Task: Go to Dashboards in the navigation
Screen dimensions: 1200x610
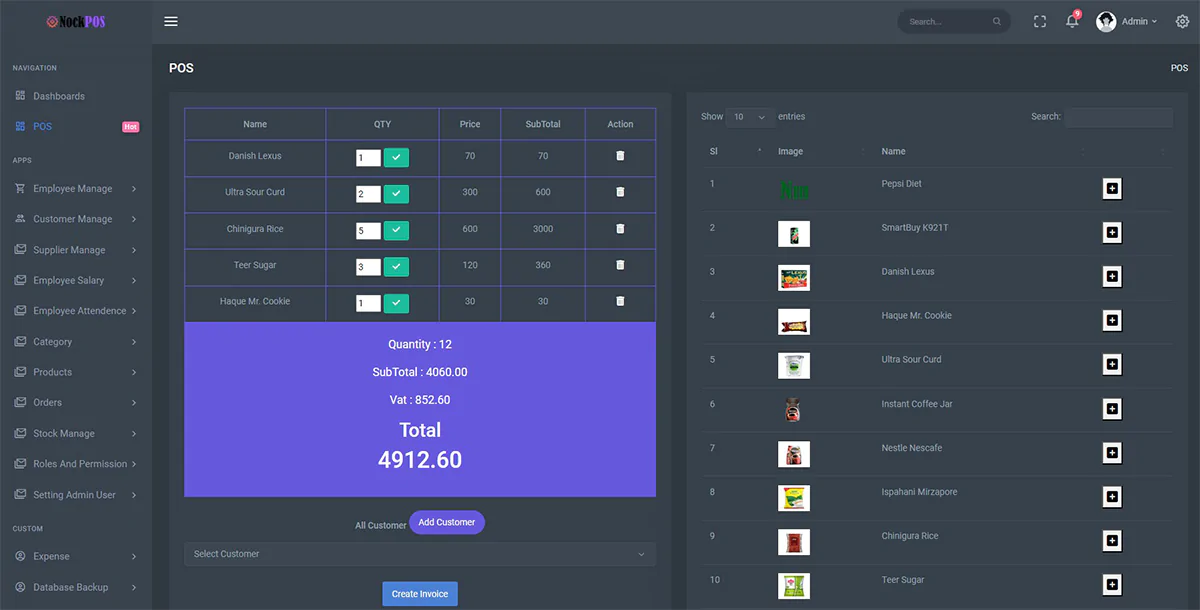Action: (x=59, y=96)
